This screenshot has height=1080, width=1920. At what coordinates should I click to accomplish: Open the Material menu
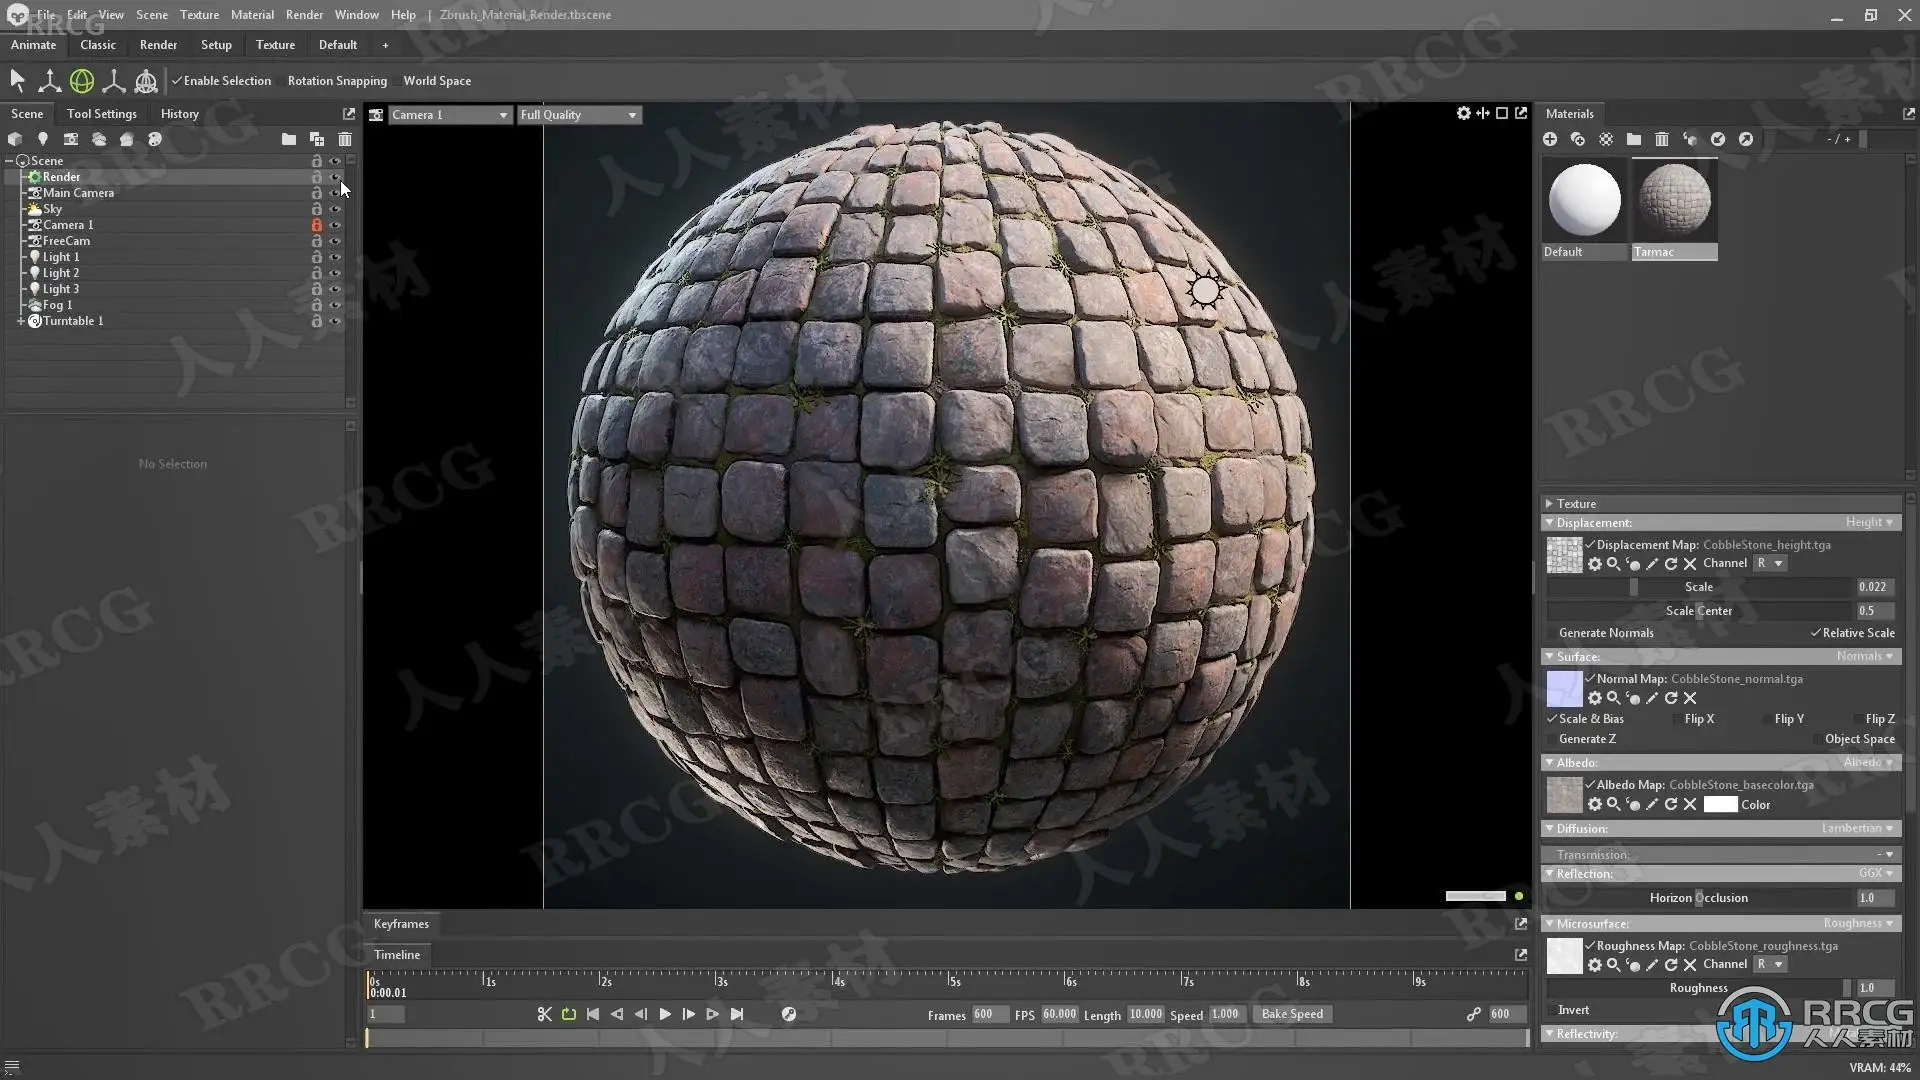pos(252,15)
